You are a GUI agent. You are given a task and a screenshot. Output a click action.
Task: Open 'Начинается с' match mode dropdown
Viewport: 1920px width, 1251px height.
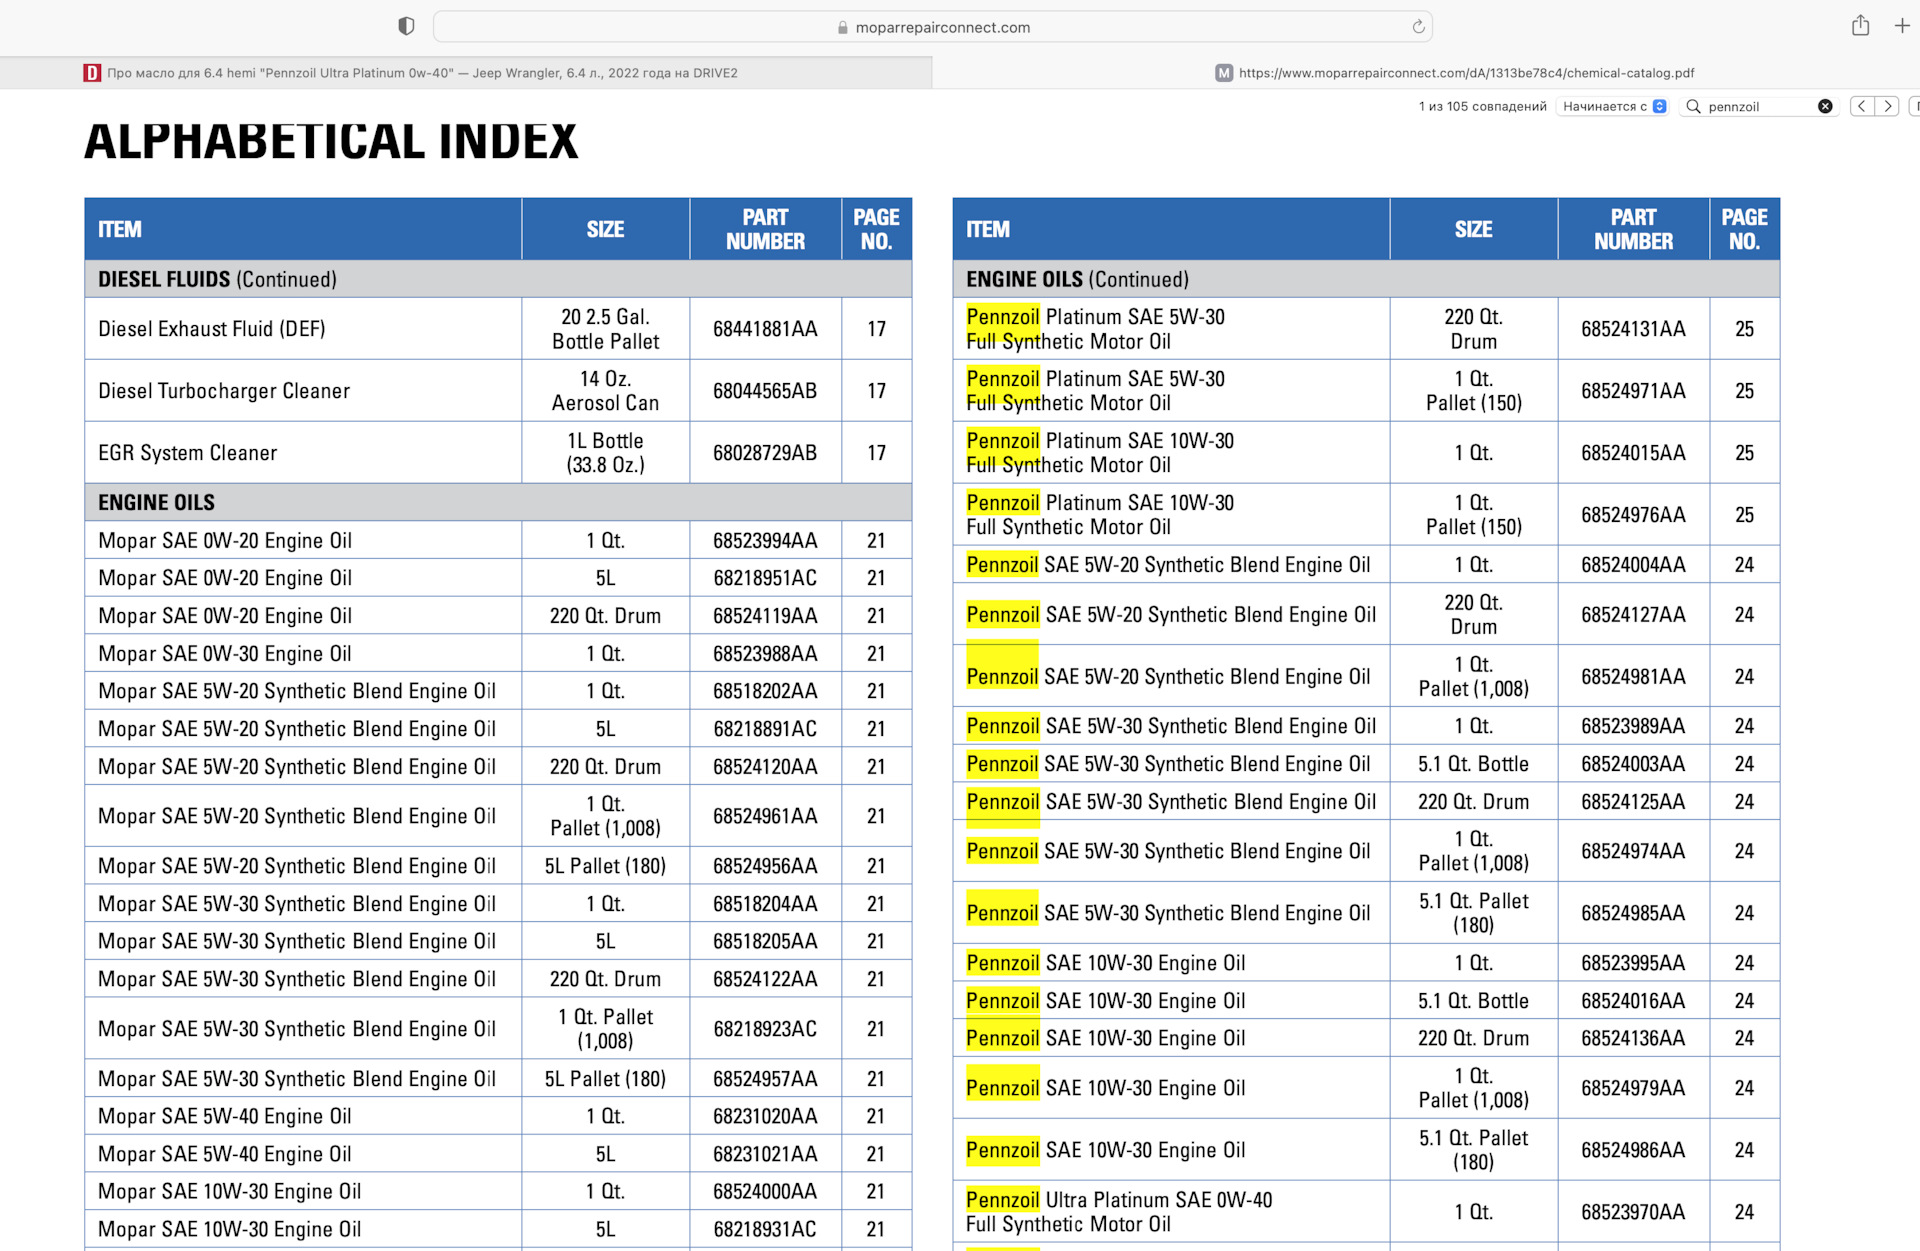tap(1613, 106)
